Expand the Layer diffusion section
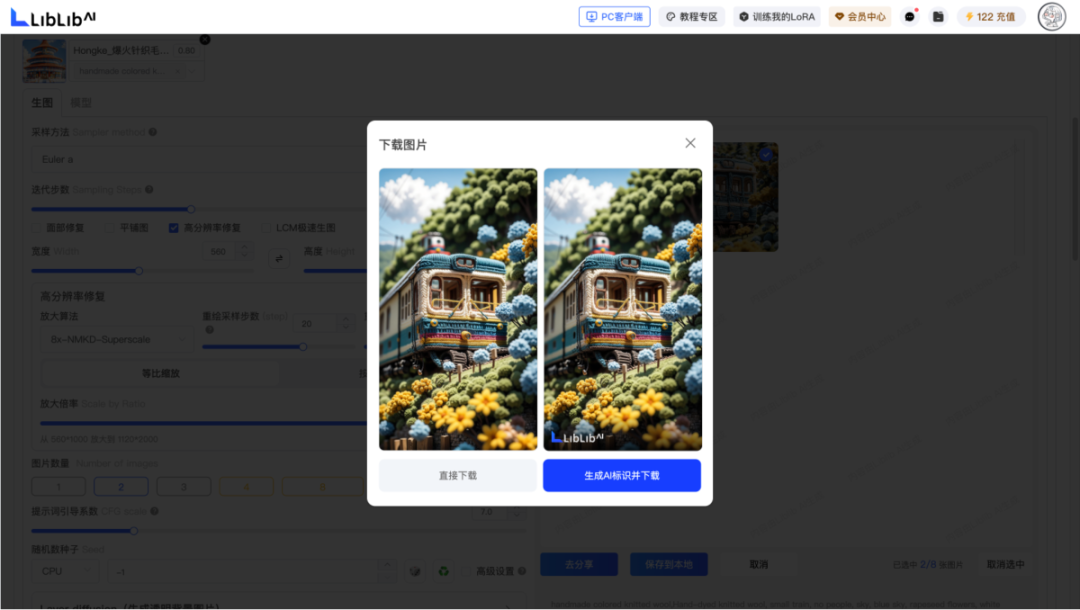 coord(508,605)
